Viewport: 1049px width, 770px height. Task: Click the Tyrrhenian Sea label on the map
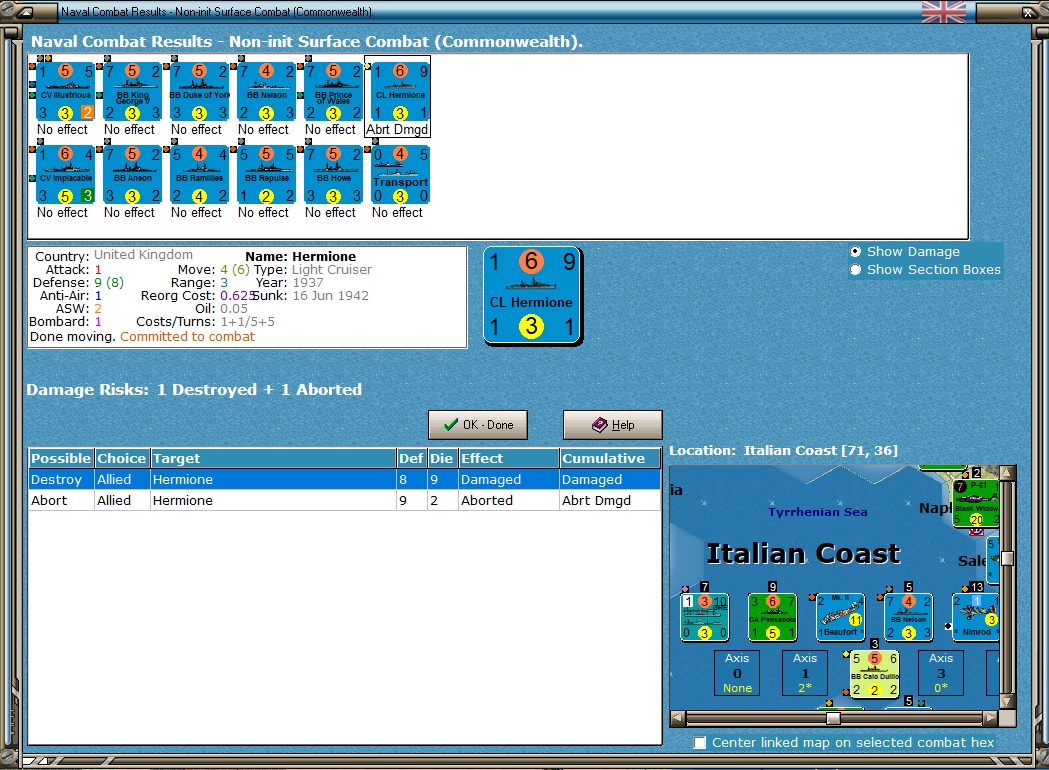coord(818,512)
